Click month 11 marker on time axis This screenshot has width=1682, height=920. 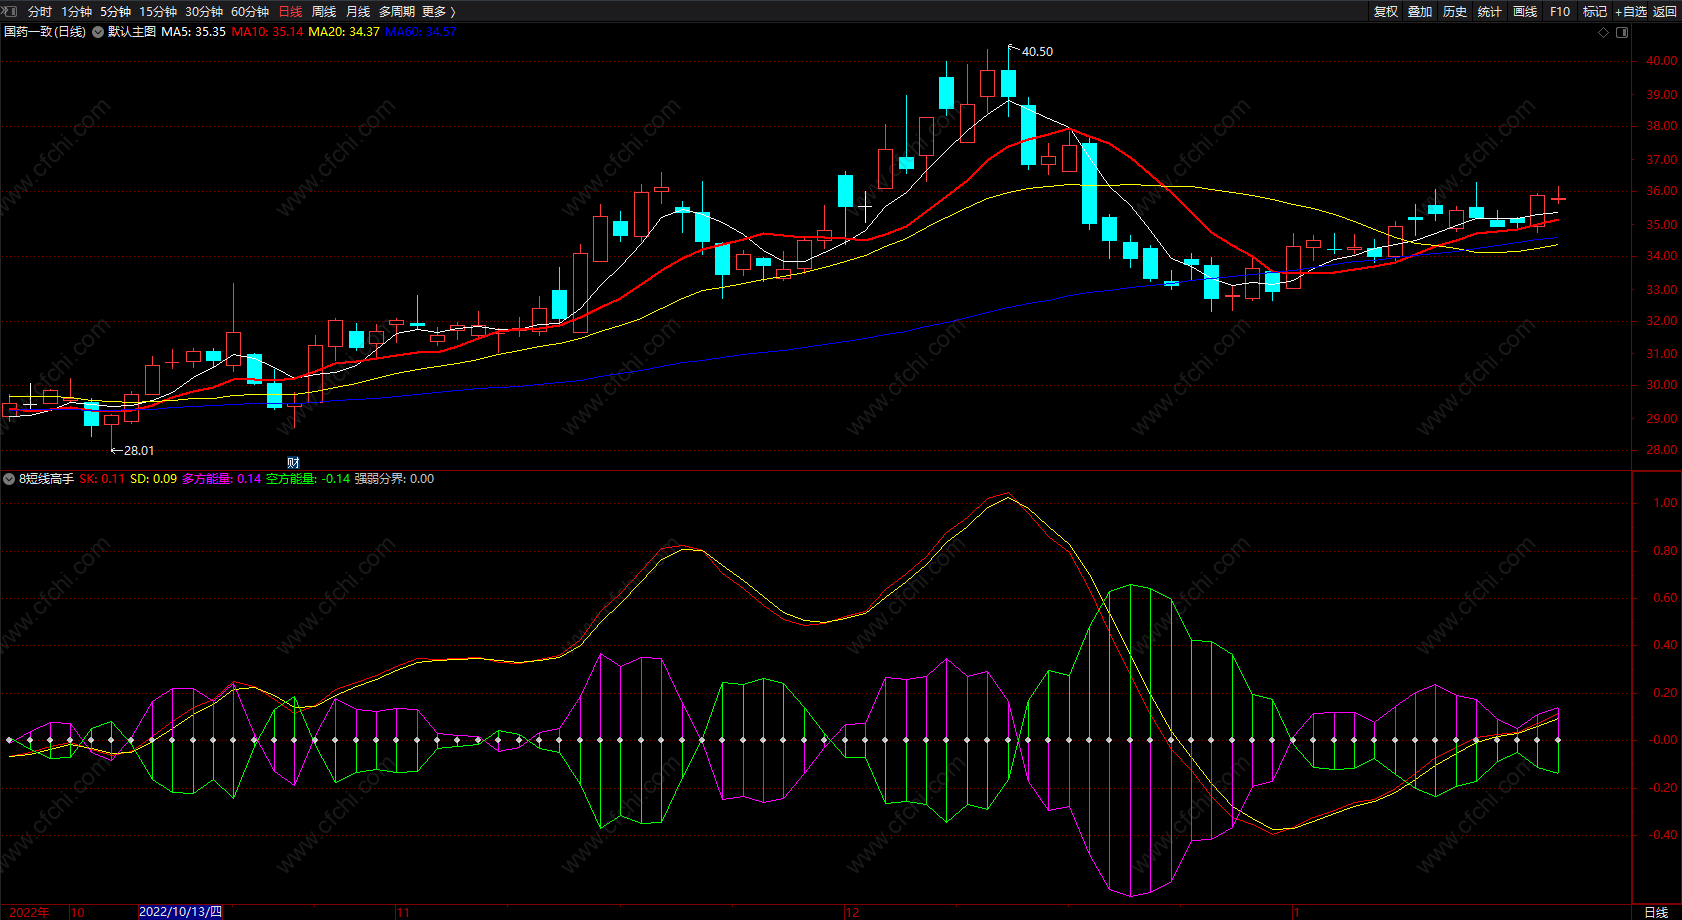(x=403, y=912)
